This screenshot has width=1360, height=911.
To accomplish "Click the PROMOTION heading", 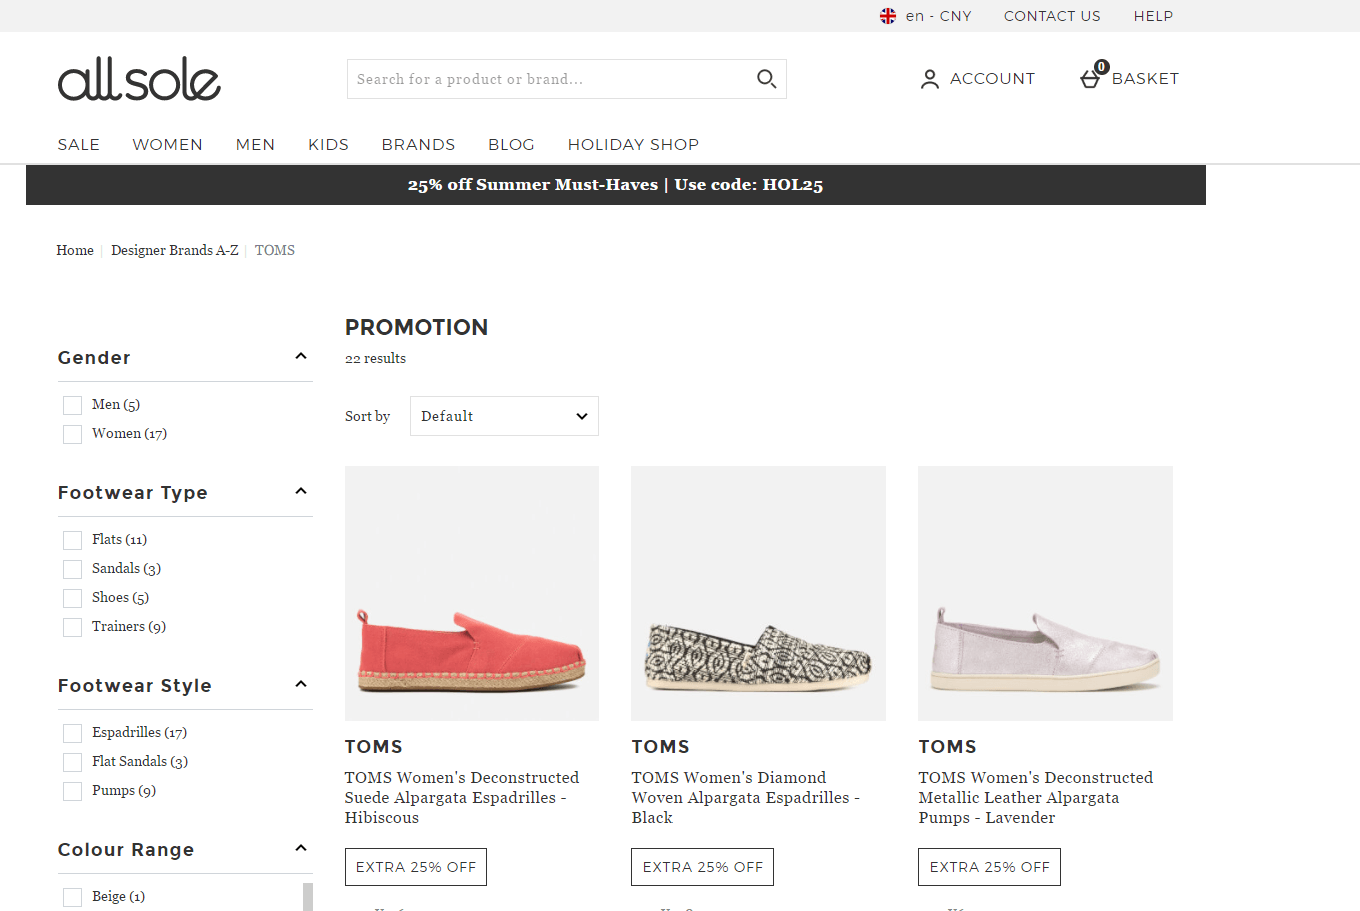I will pos(416,327).
